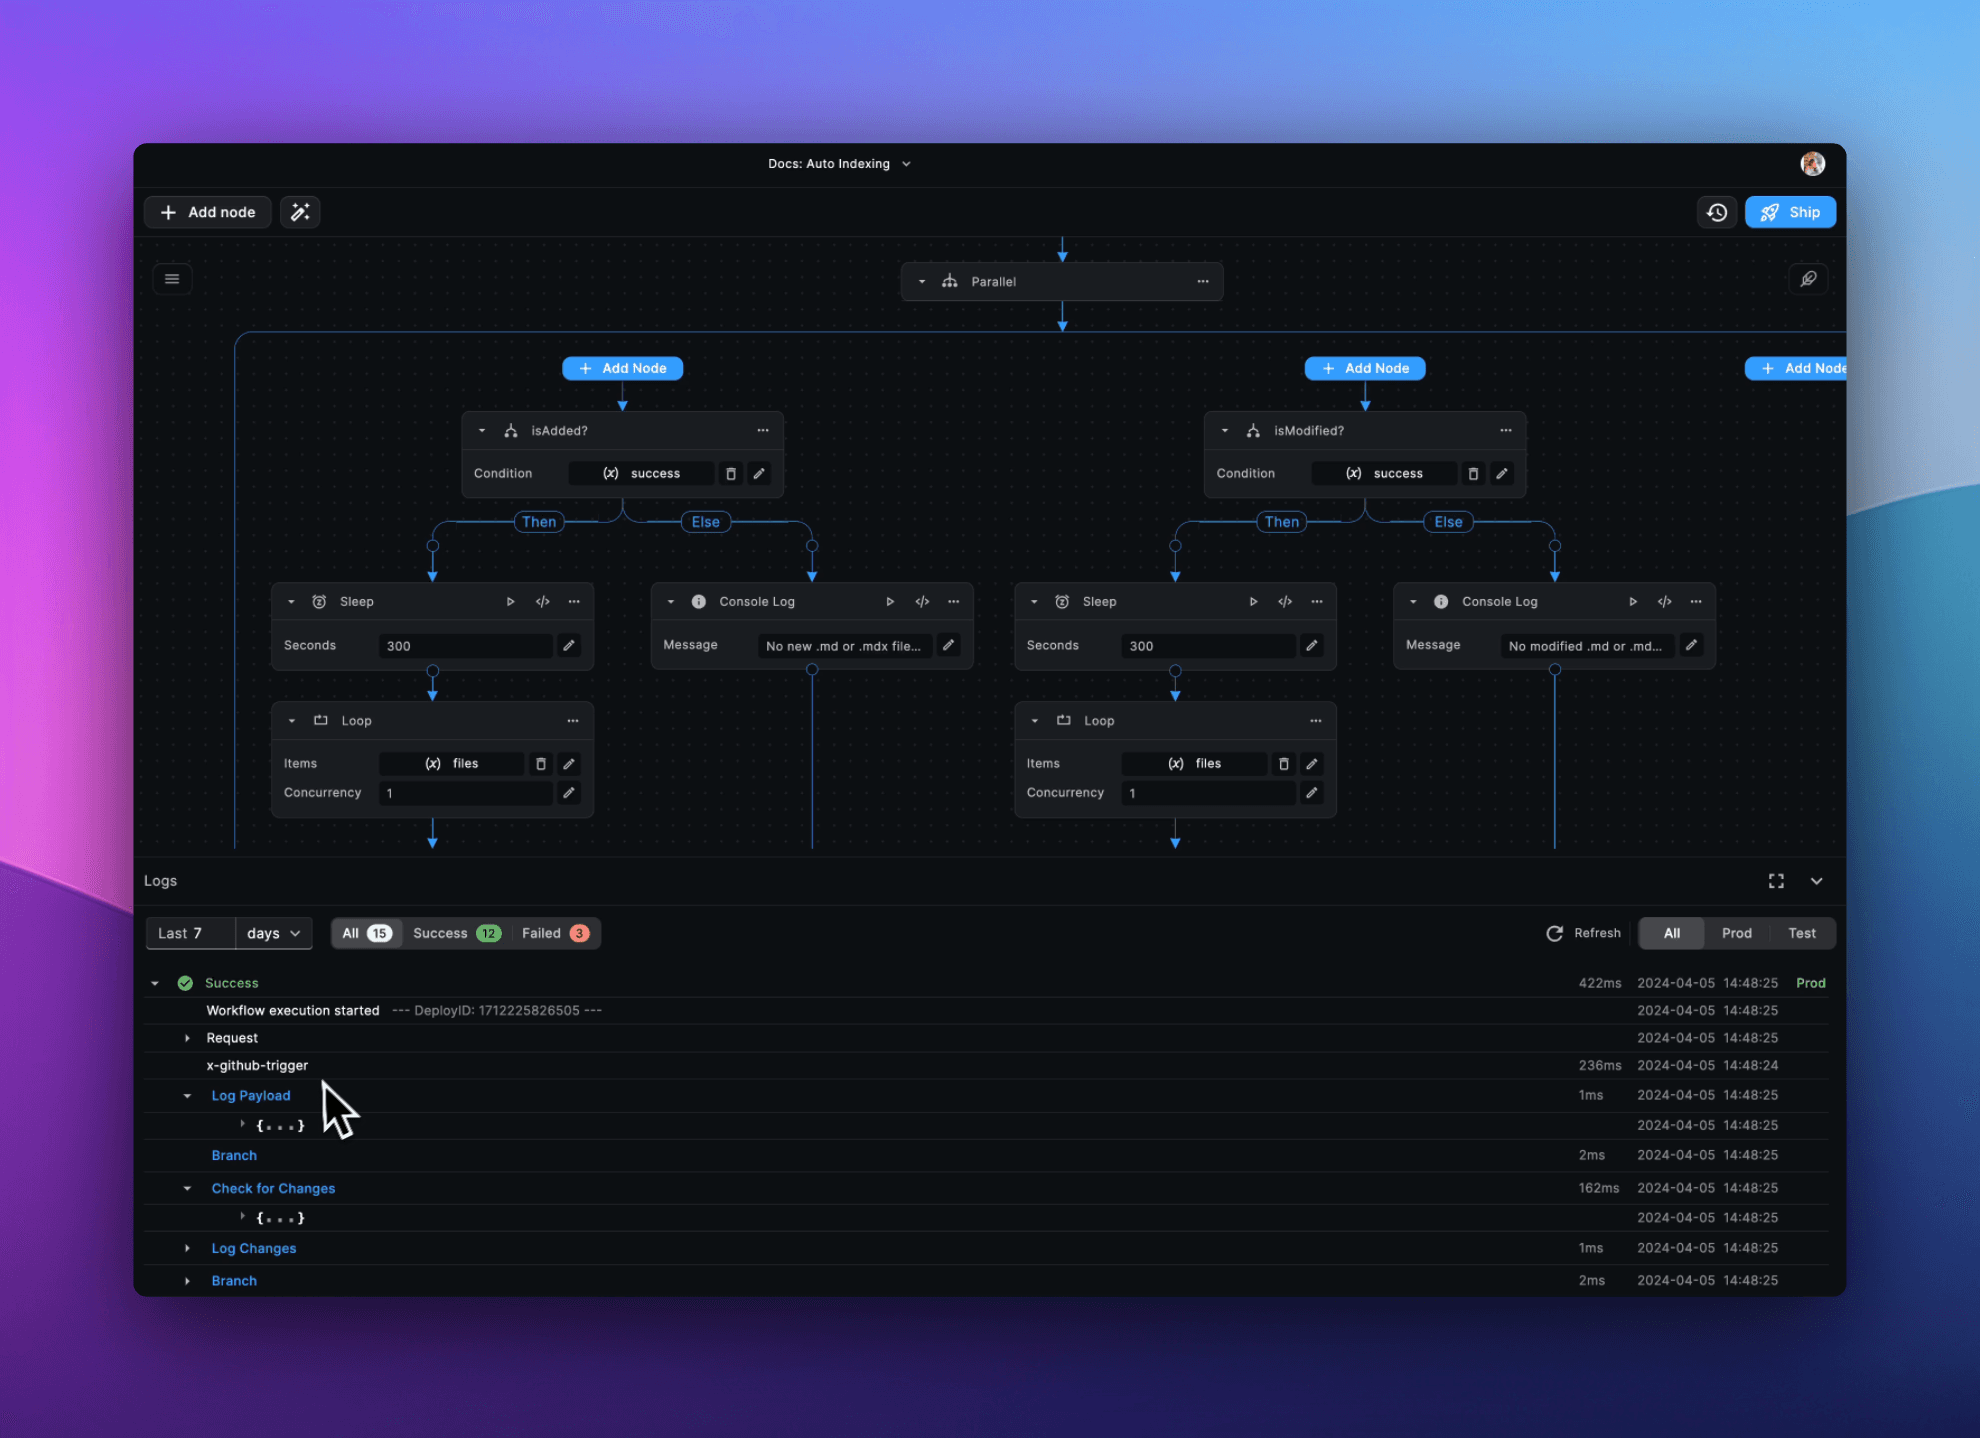Click the Ship button icon
This screenshot has width=1980, height=1438.
click(1771, 211)
